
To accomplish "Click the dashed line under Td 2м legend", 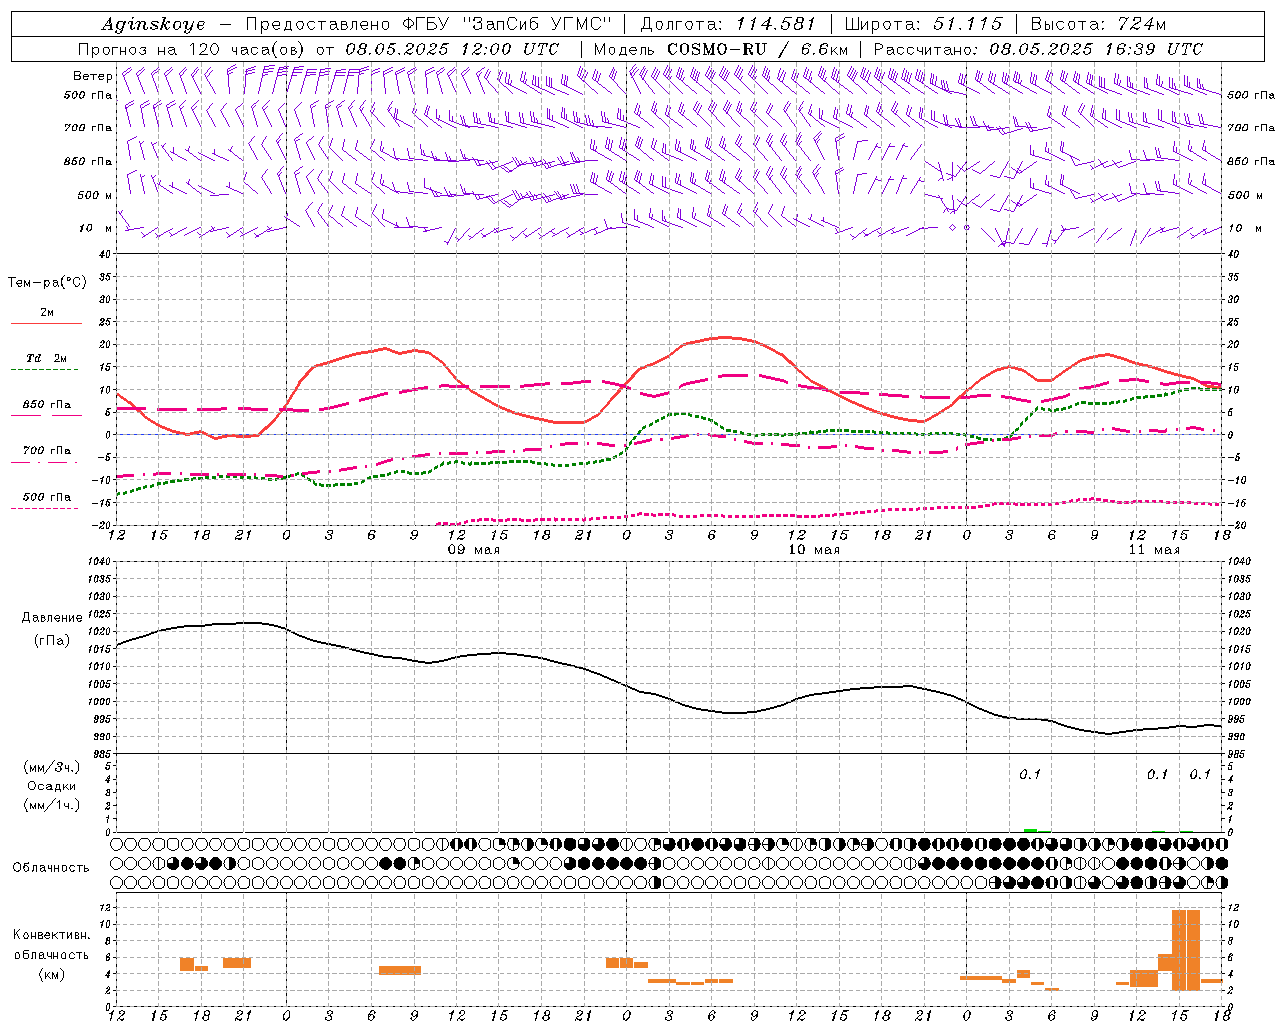I will tap(46, 370).
